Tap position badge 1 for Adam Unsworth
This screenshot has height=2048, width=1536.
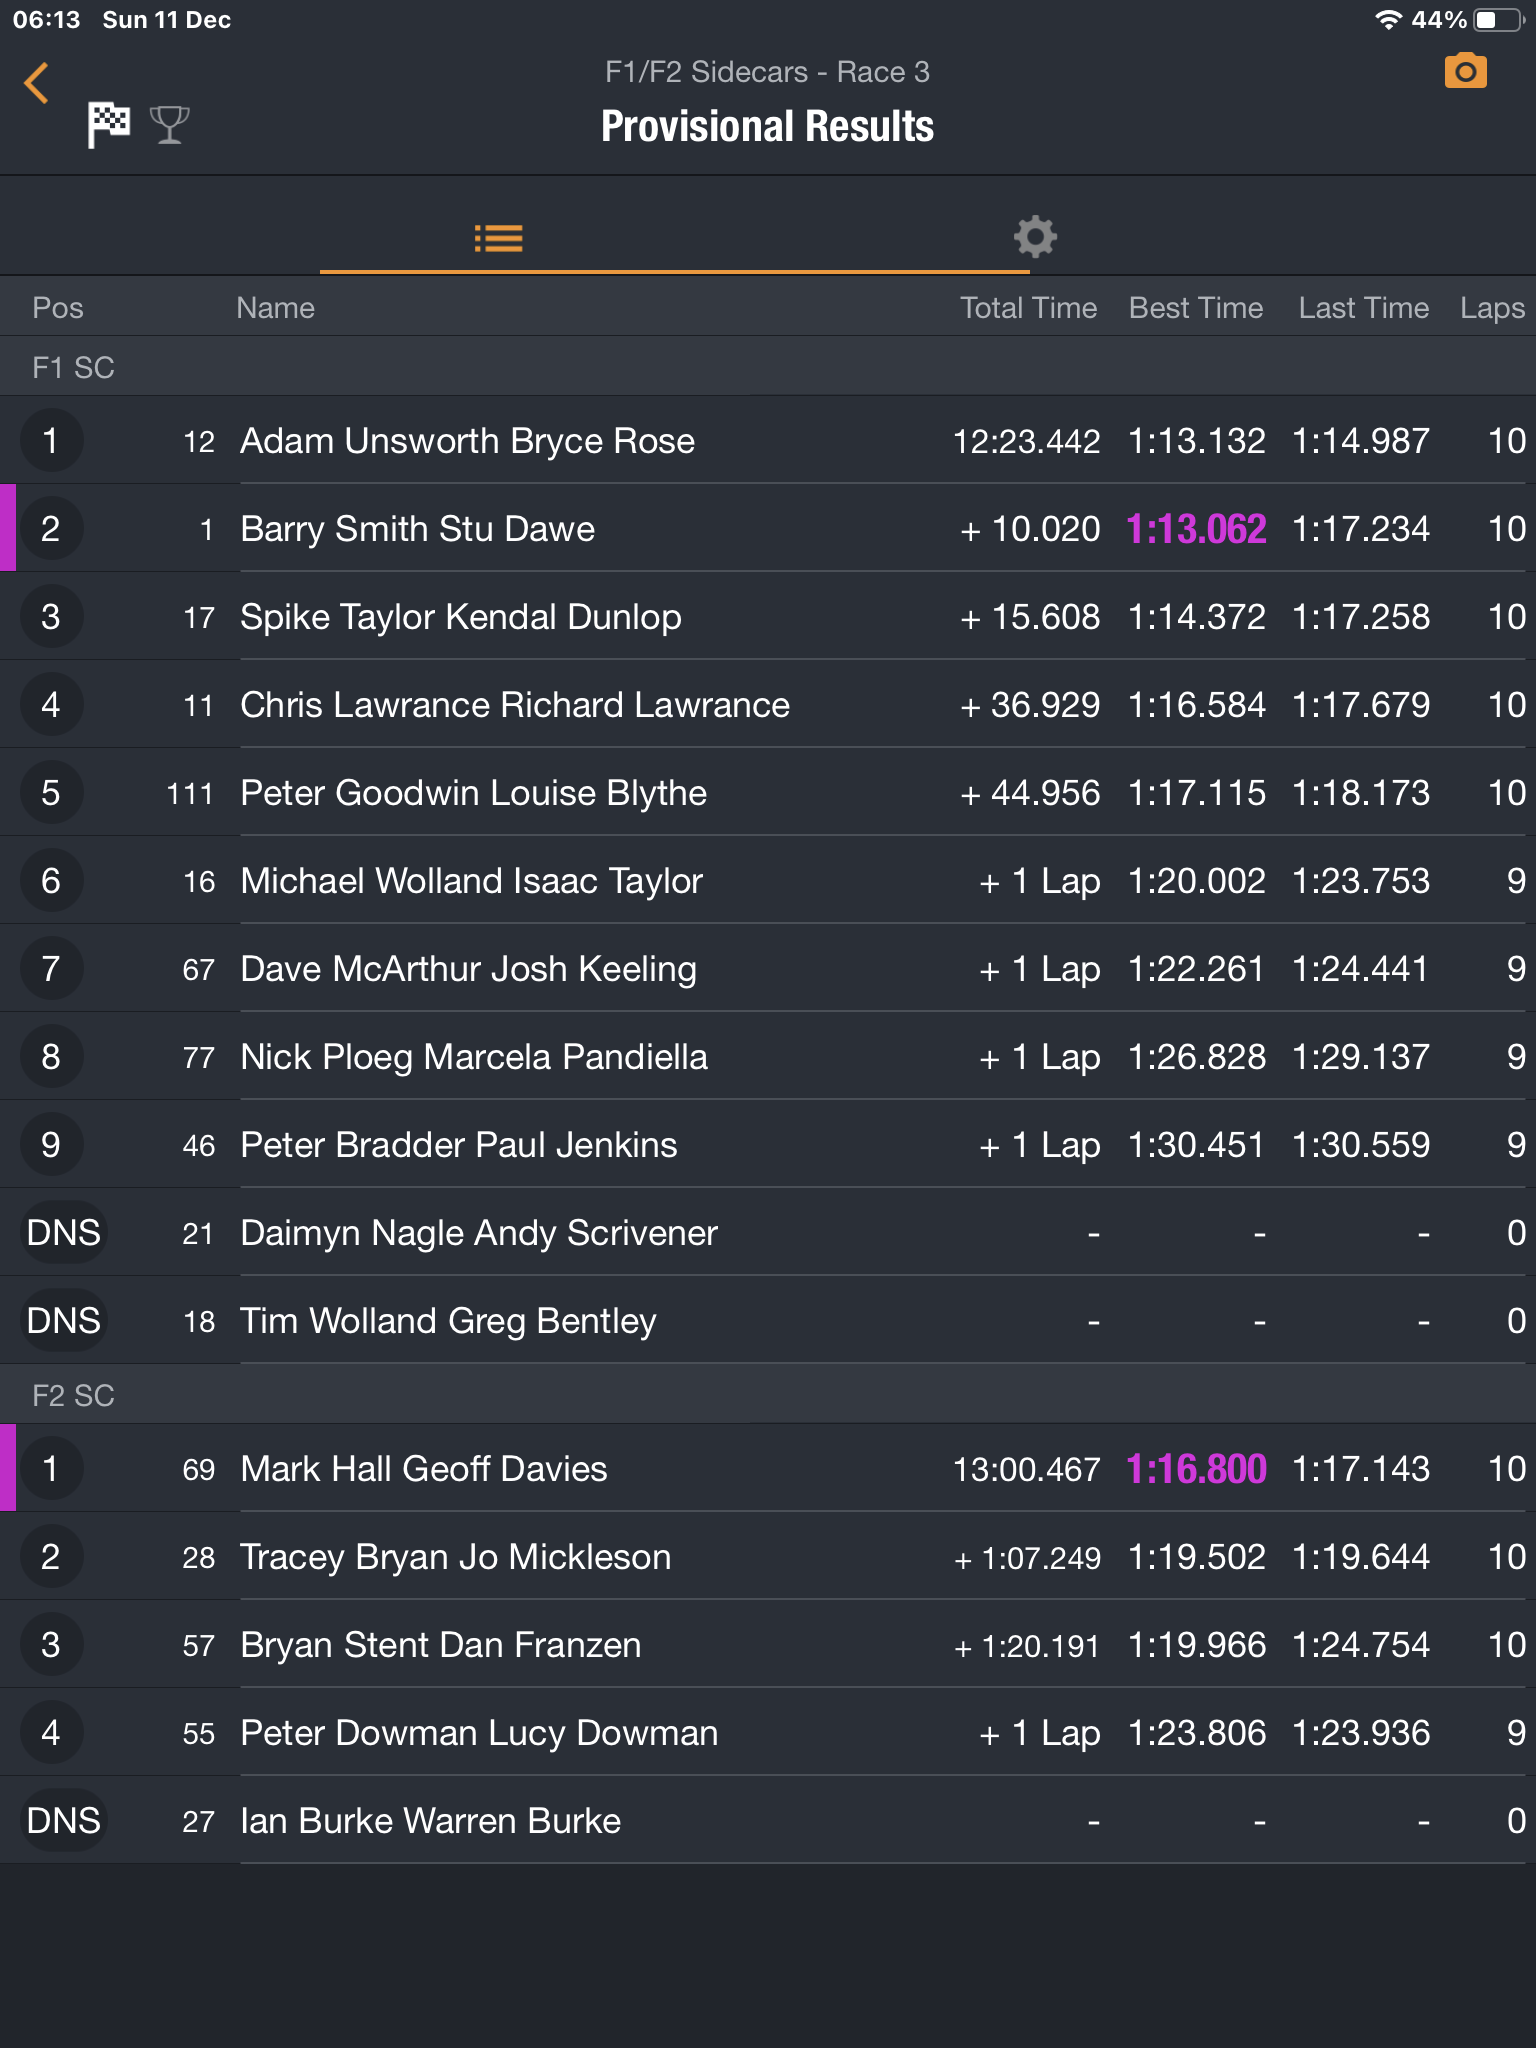[x=51, y=441]
